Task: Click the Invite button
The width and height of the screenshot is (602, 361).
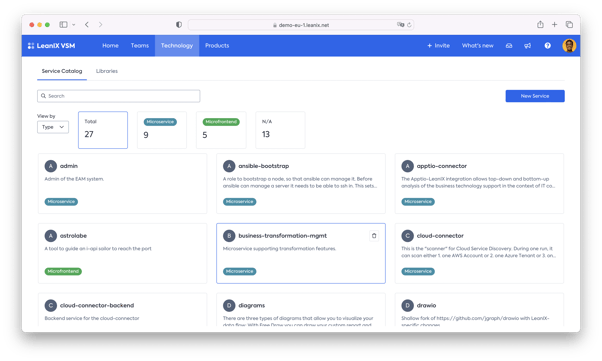Action: (438, 46)
